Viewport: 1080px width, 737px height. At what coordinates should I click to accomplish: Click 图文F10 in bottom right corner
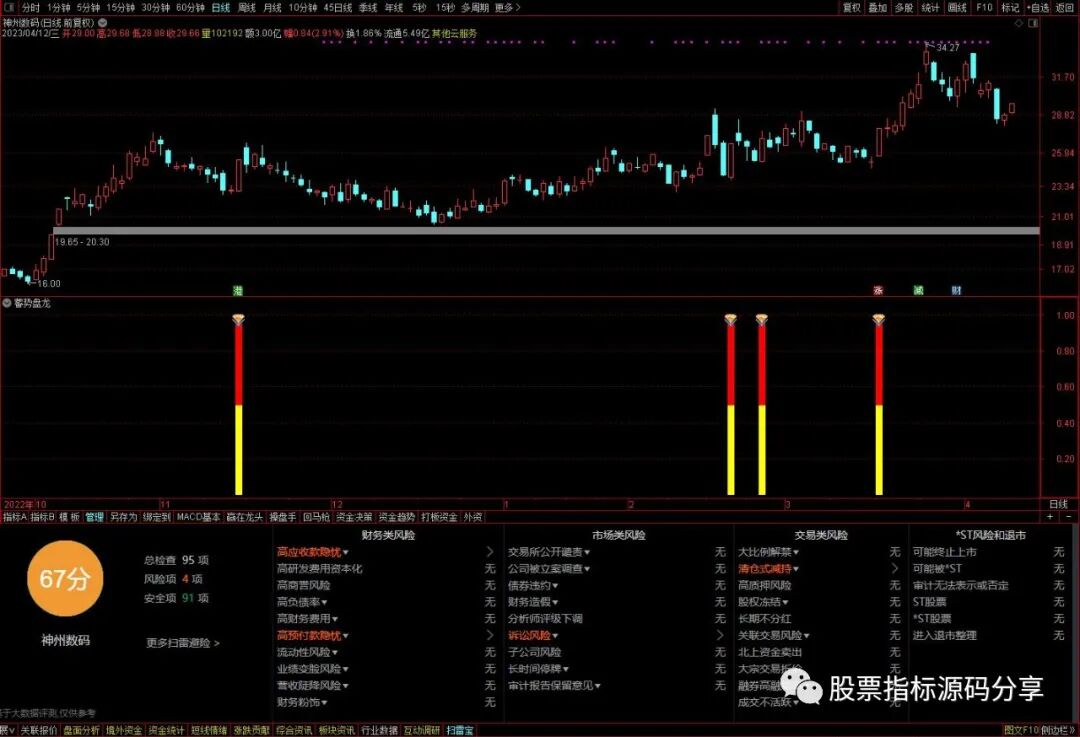(1021, 730)
